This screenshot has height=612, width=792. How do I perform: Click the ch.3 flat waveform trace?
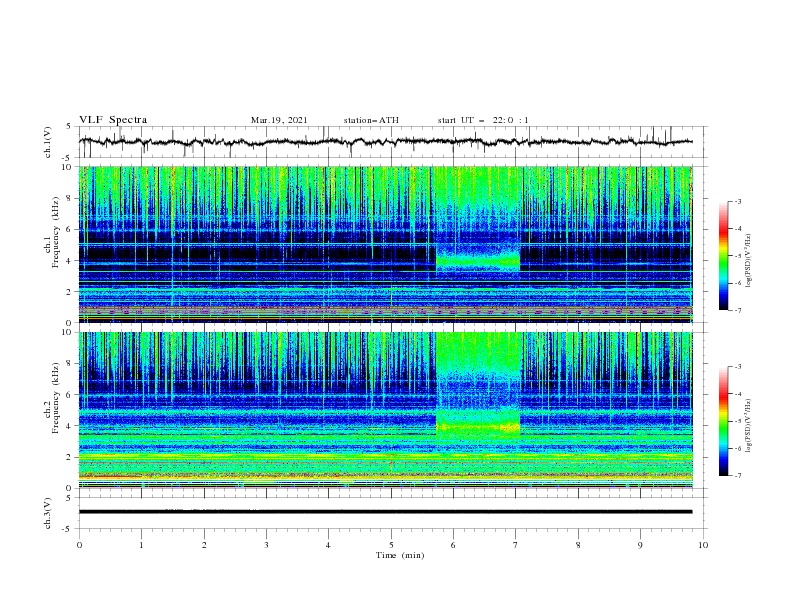click(x=385, y=512)
